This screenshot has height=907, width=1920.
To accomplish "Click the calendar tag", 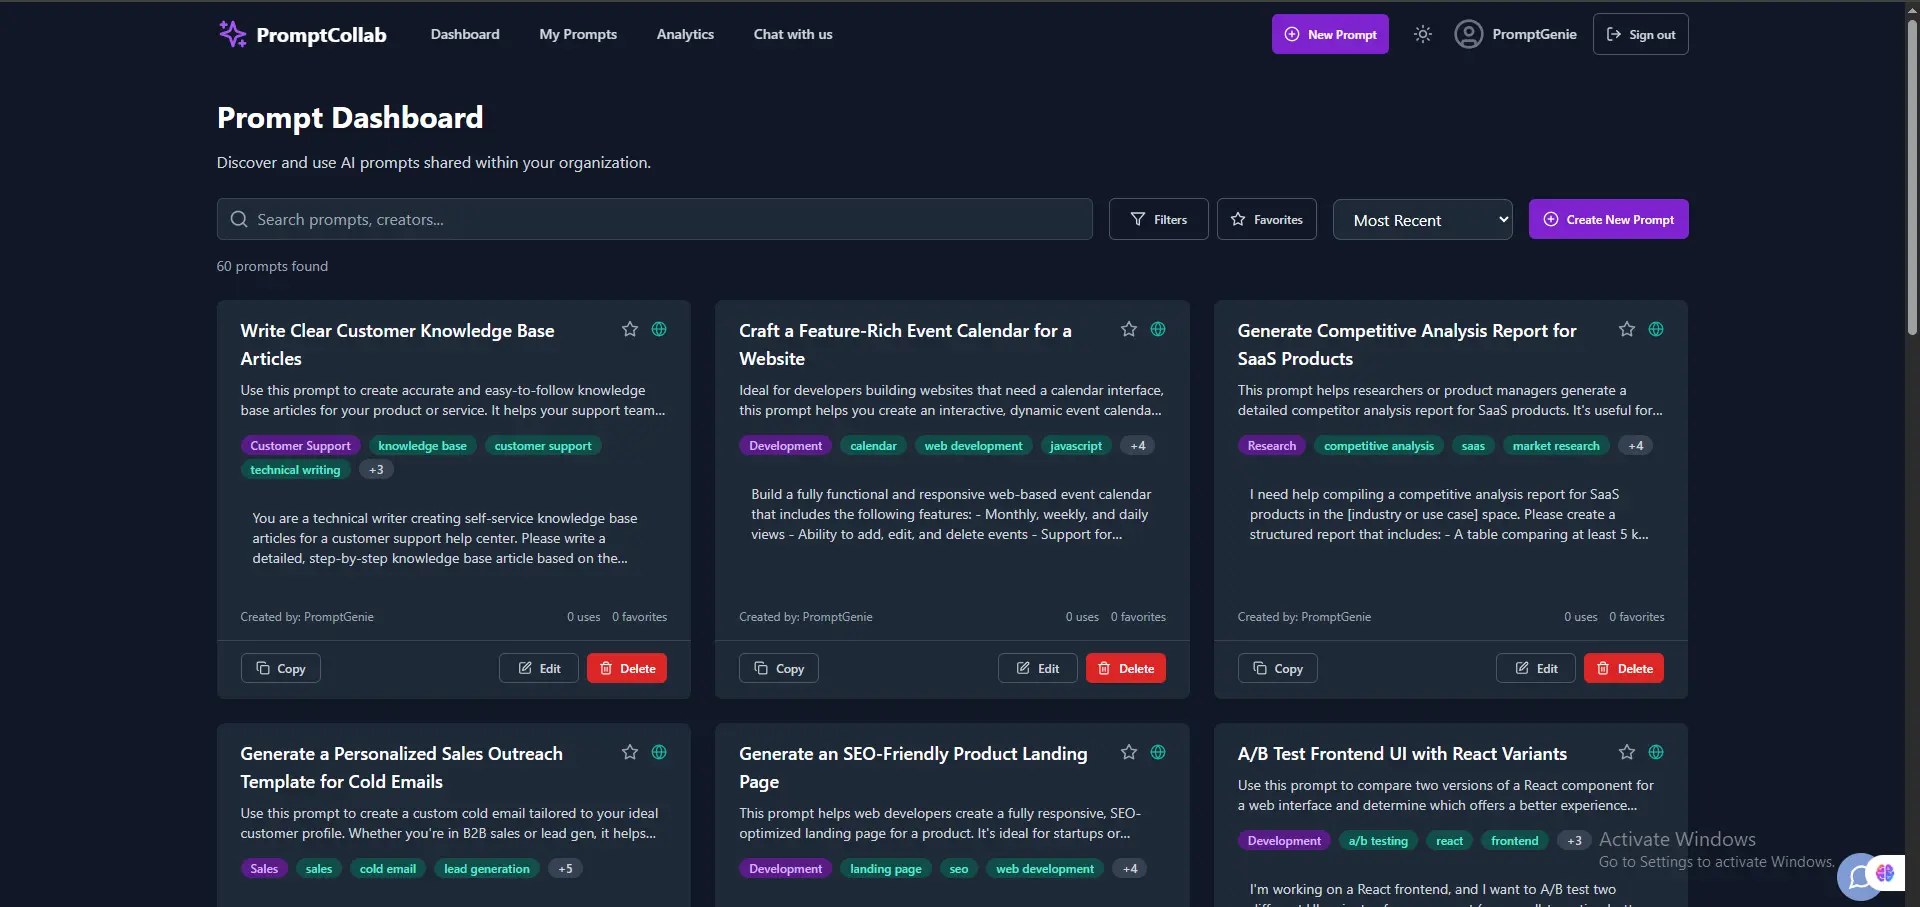I will (873, 446).
